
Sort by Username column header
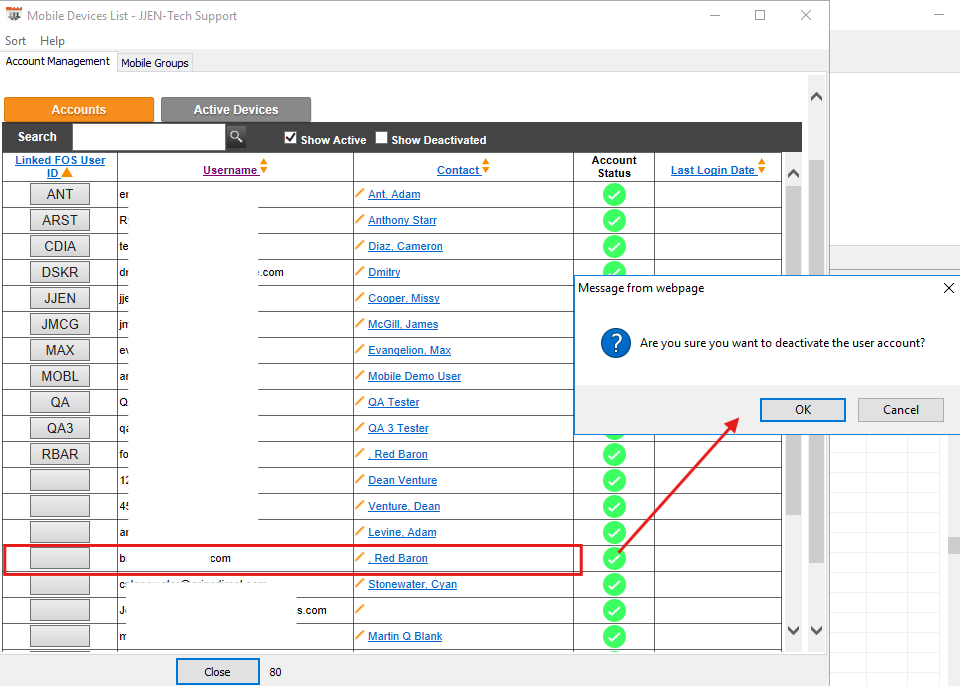(230, 170)
